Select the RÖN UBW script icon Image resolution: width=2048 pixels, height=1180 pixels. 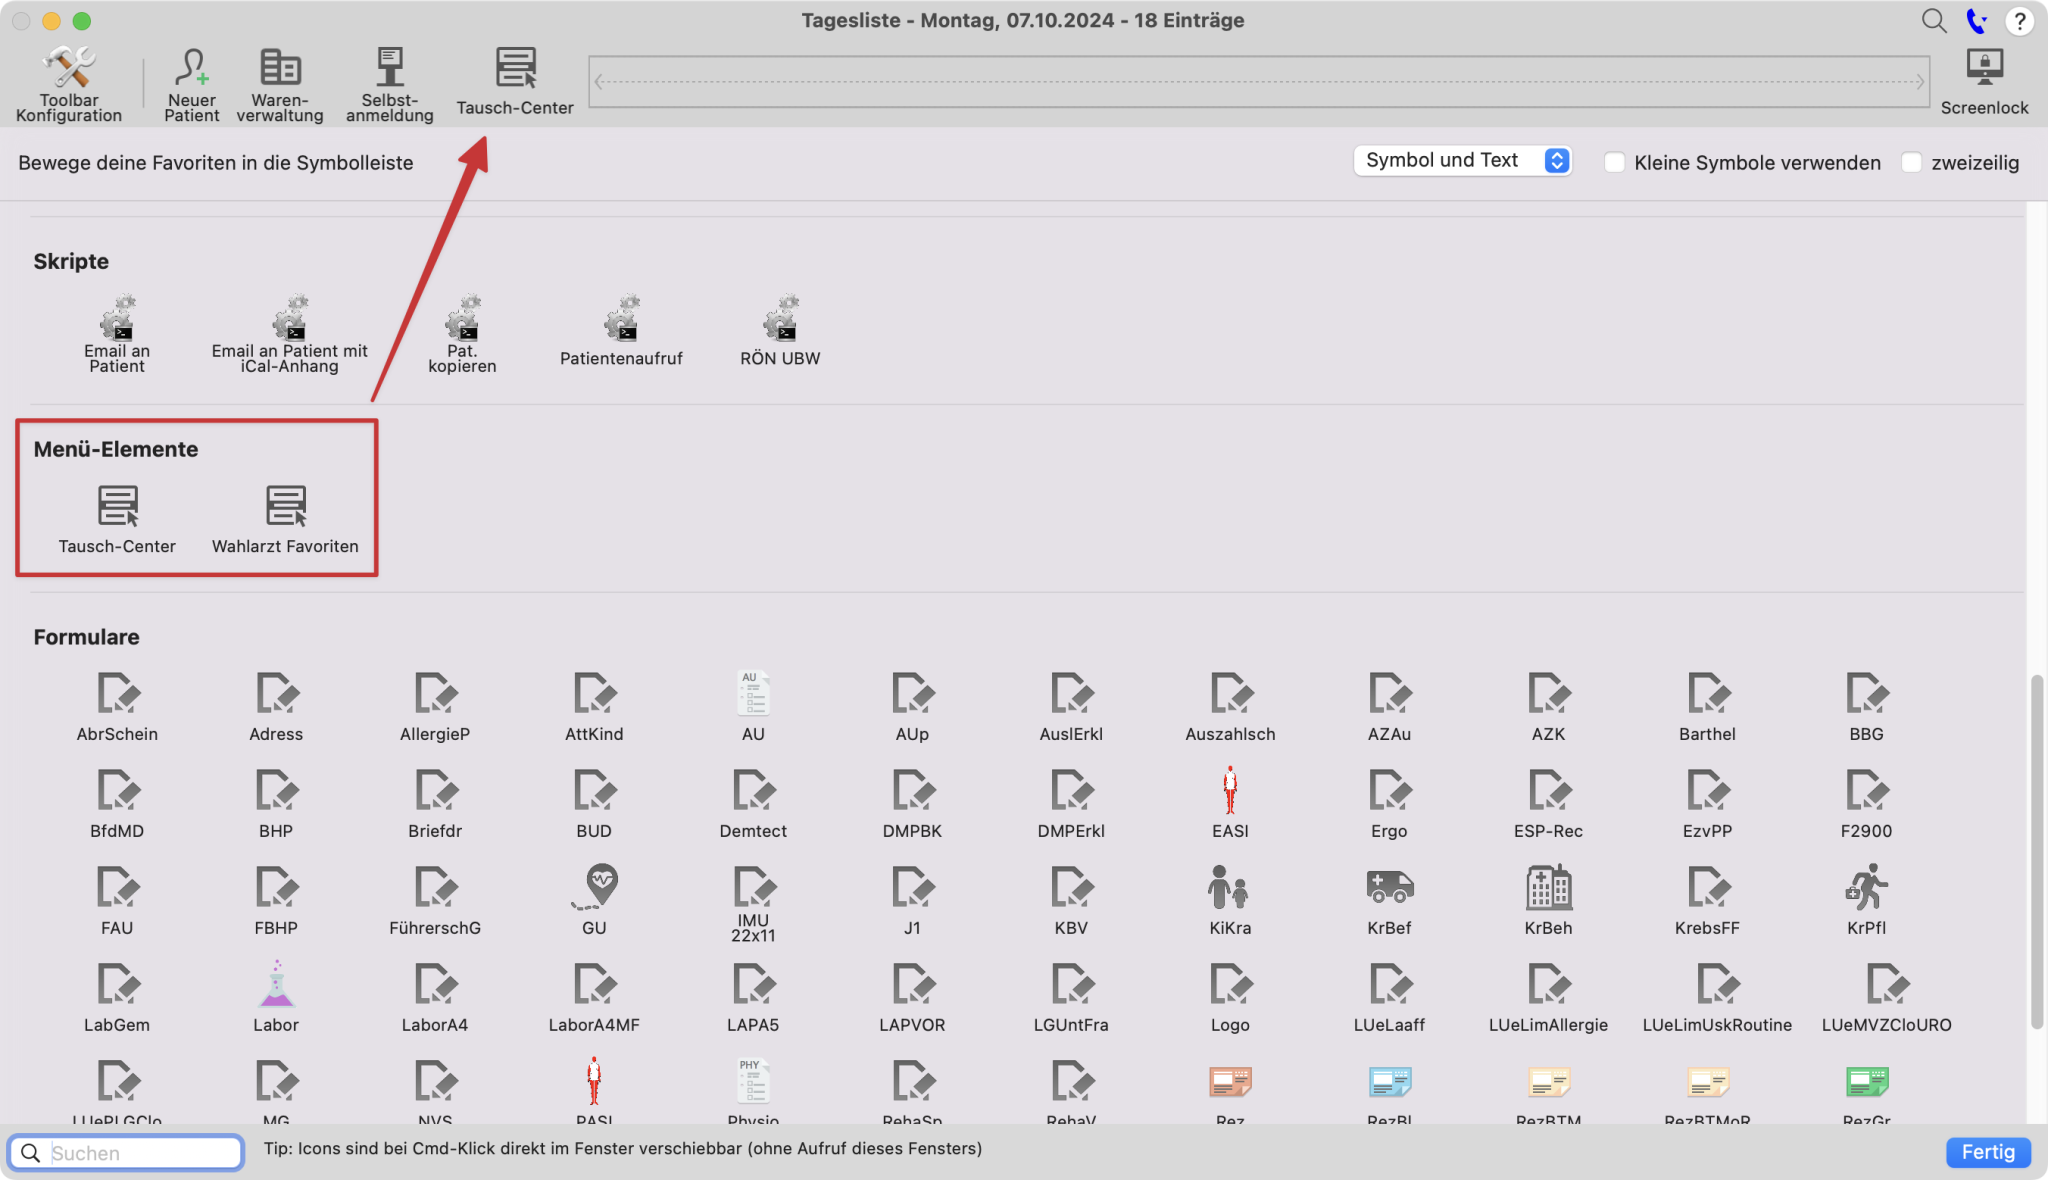click(x=780, y=330)
